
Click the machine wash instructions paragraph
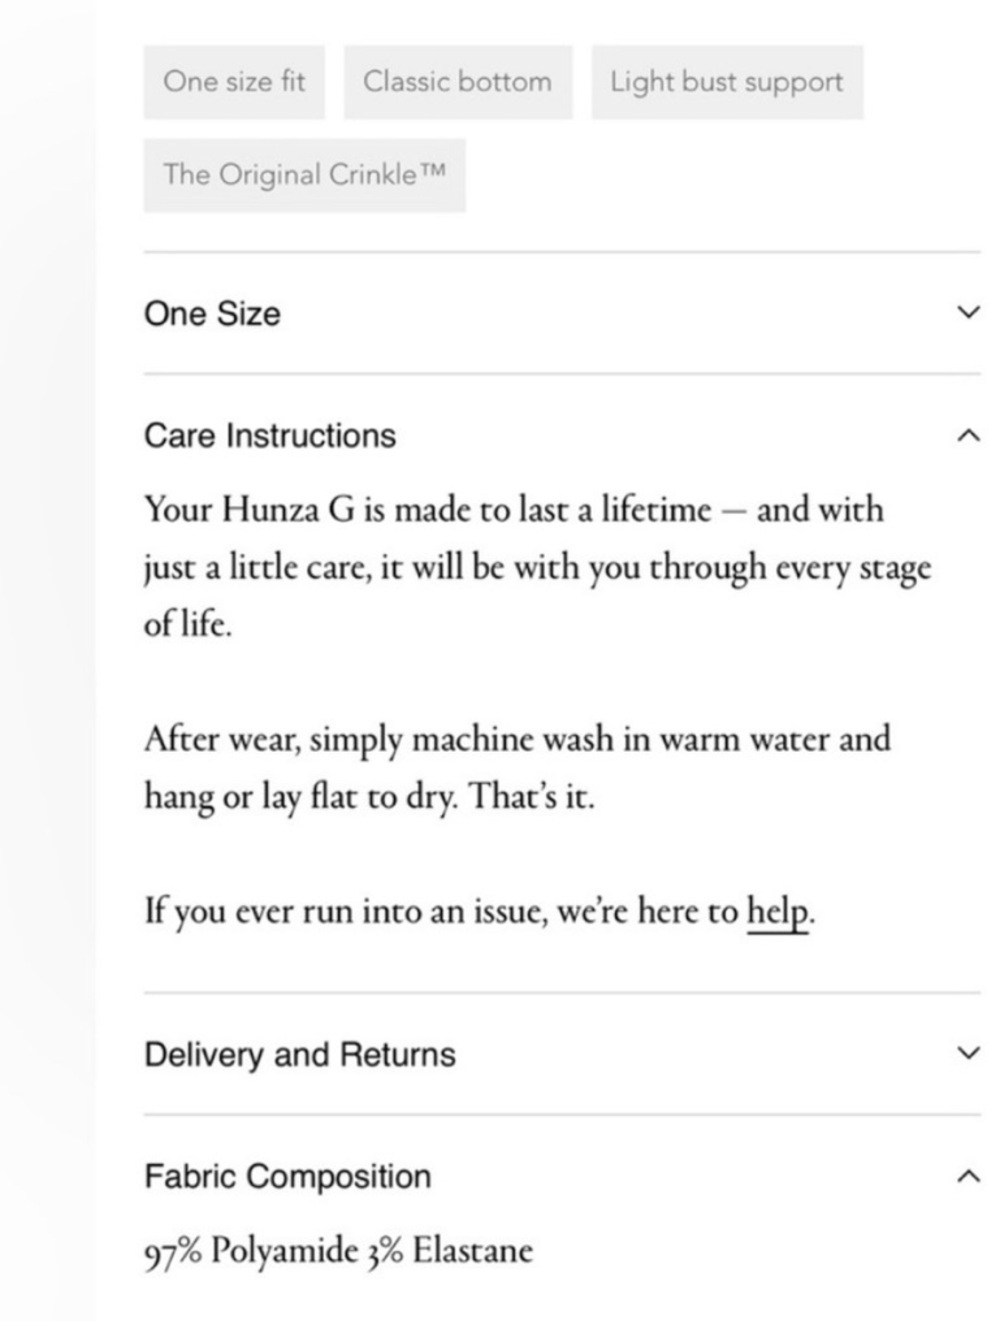point(517,768)
